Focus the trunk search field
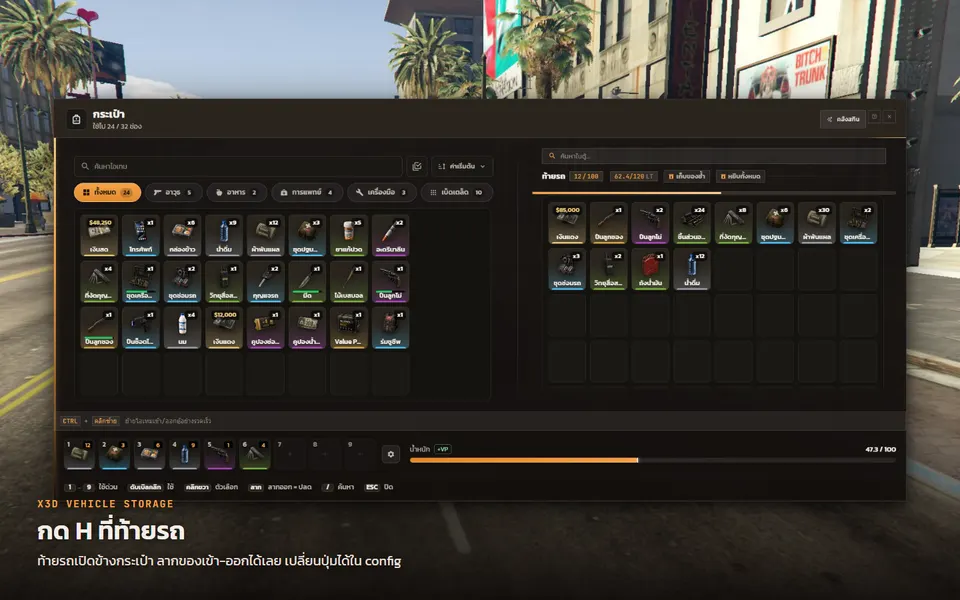The image size is (960, 600). coord(714,156)
